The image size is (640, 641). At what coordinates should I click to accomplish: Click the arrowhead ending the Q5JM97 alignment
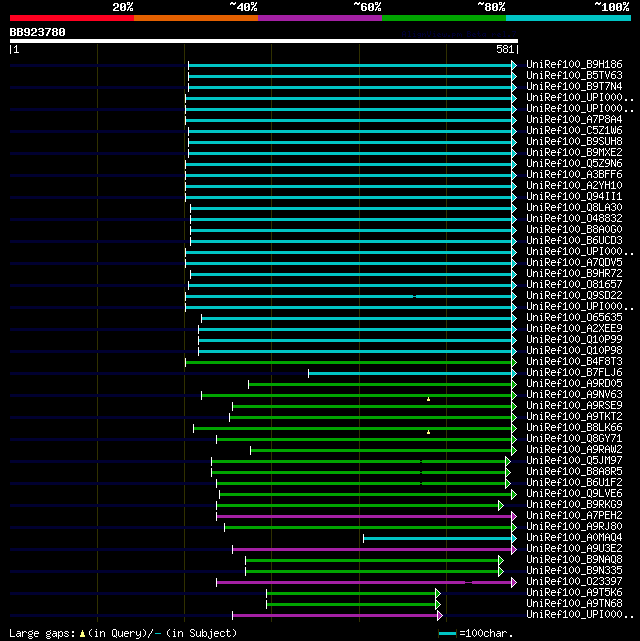pos(508,462)
